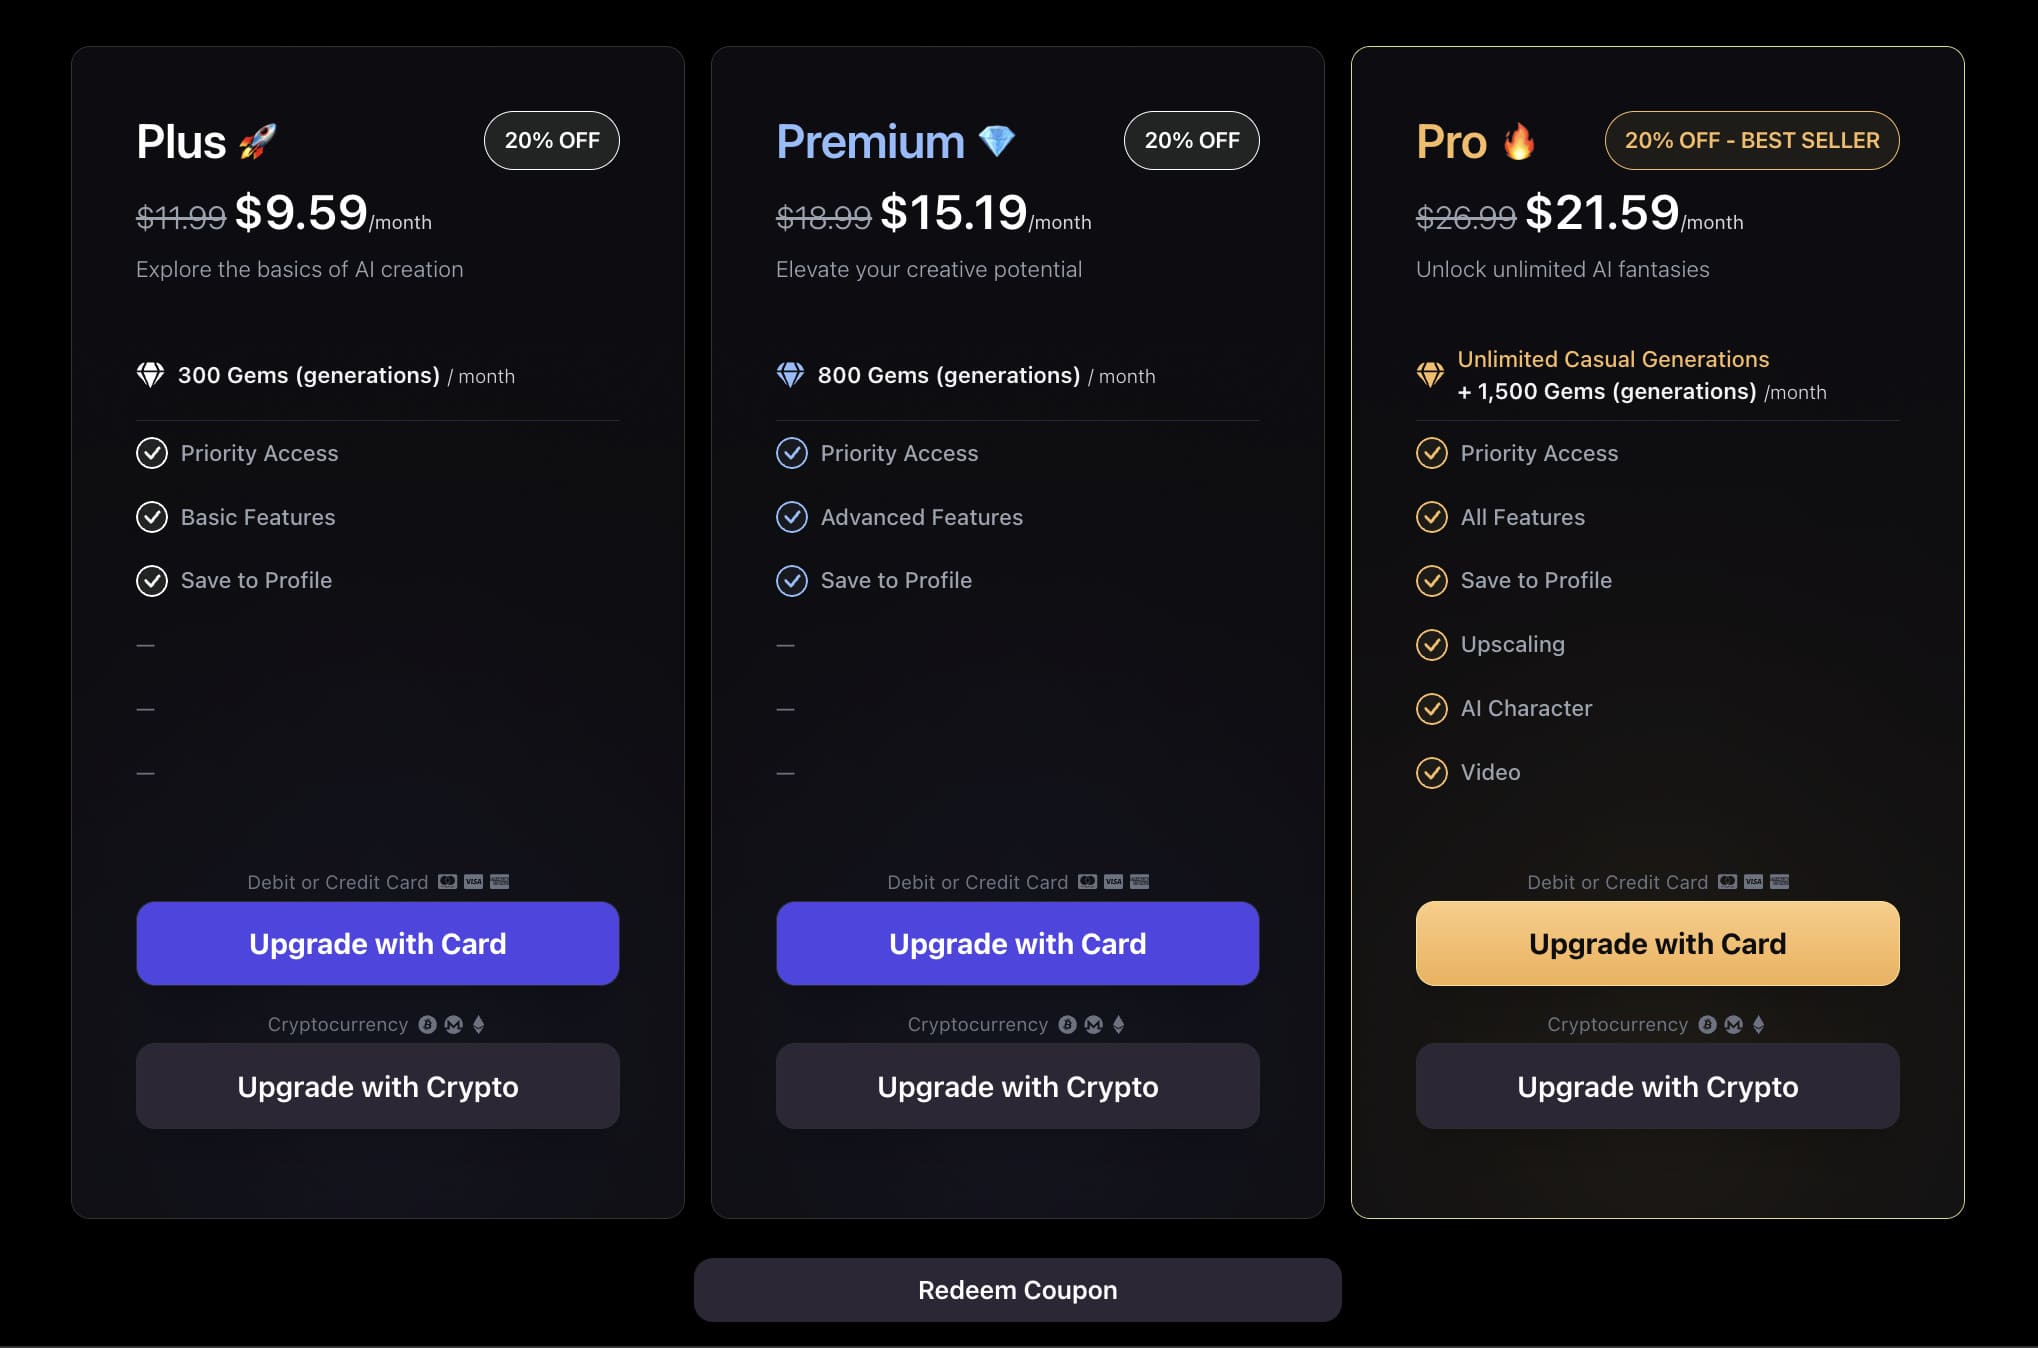Toggle the Advanced Features checkmark in Premium plan
Image resolution: width=2038 pixels, height=1348 pixels.
[x=791, y=517]
